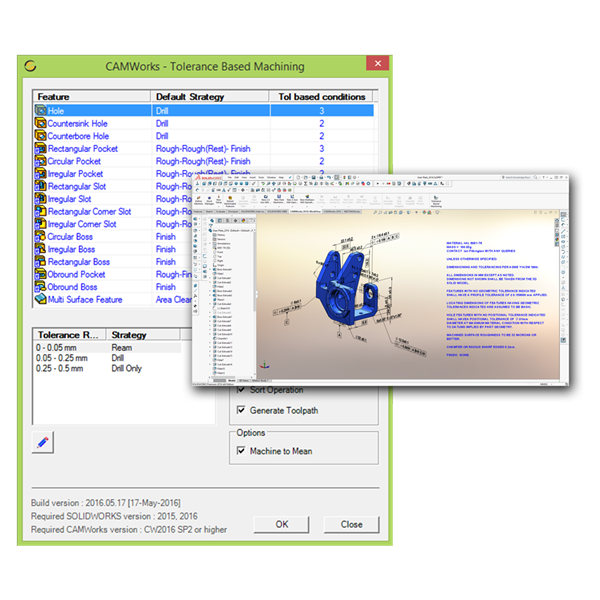Click the Close button
Image resolution: width=600 pixels, height=600 pixels.
tap(352, 524)
